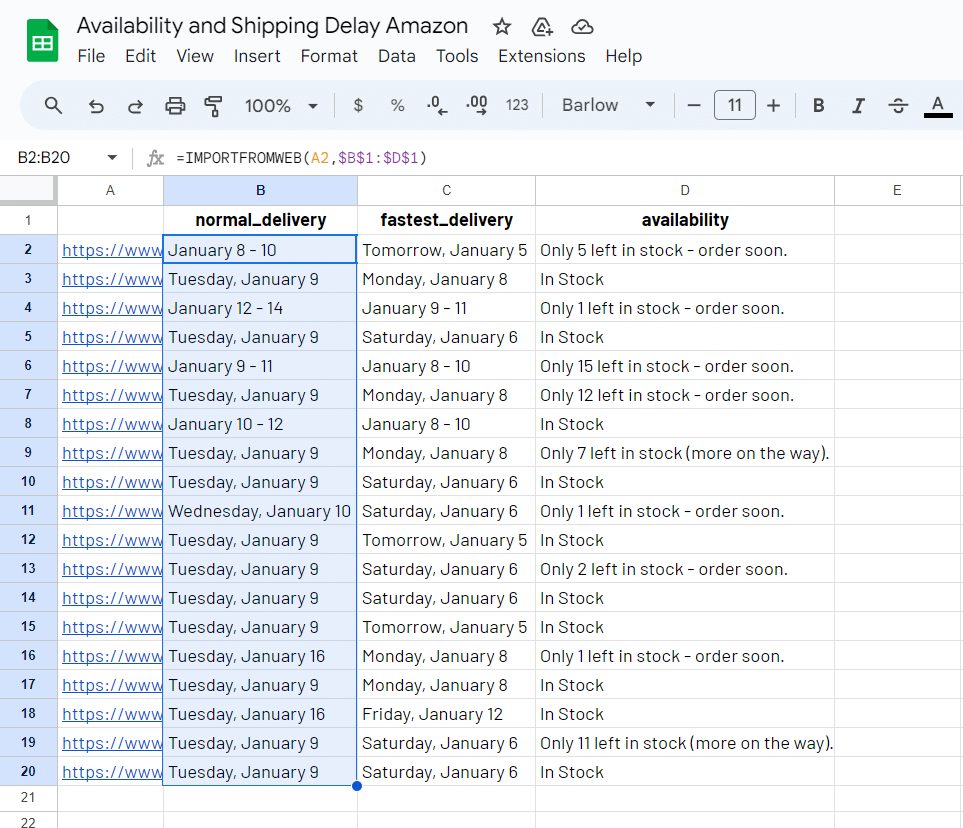The width and height of the screenshot is (963, 828).
Task: Toggle italic text style
Action: click(x=857, y=105)
